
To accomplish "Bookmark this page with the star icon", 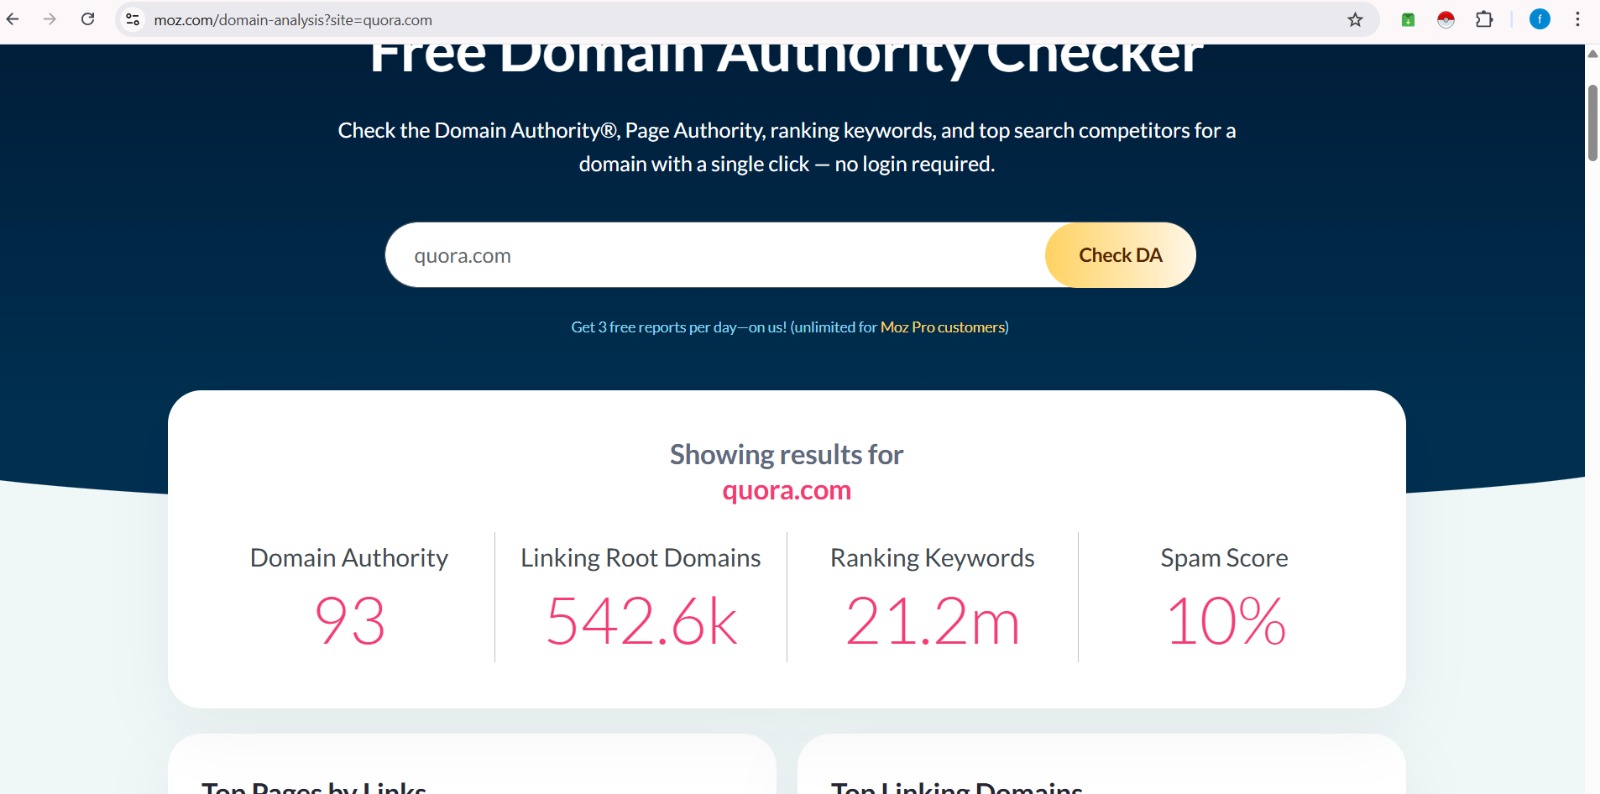I will (1355, 20).
